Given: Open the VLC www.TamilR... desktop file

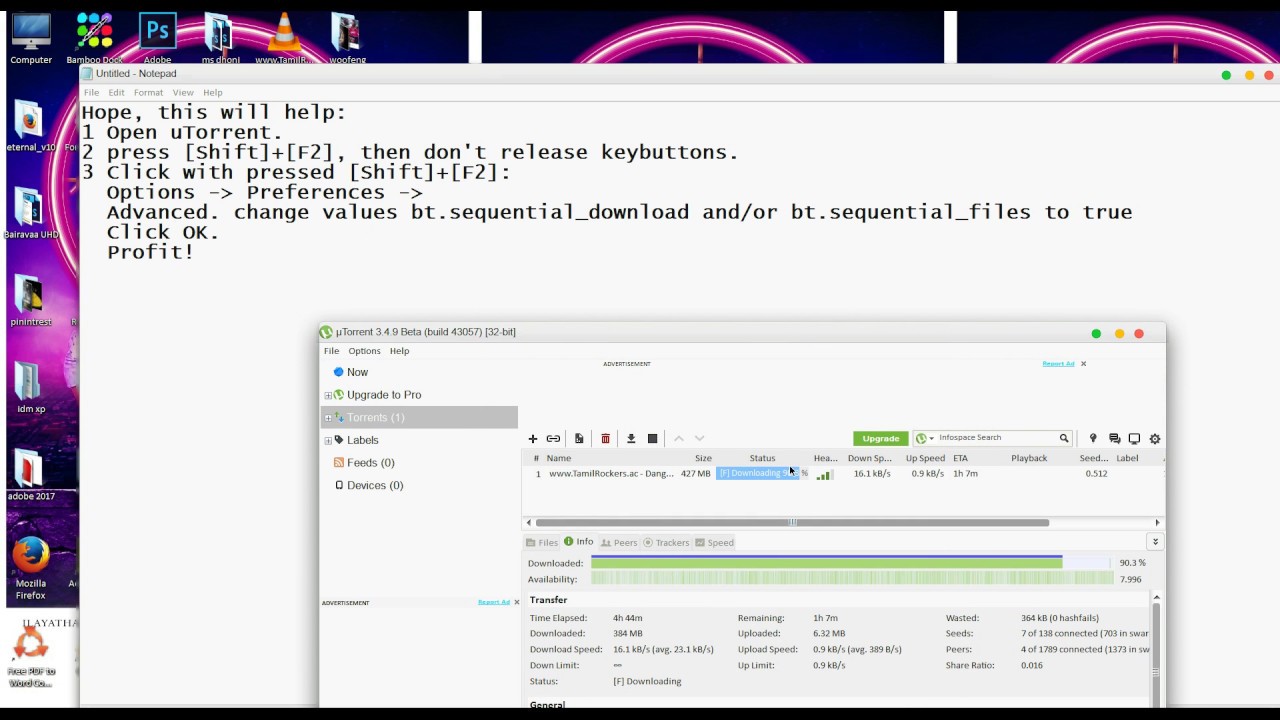Looking at the screenshot, I should [x=284, y=40].
